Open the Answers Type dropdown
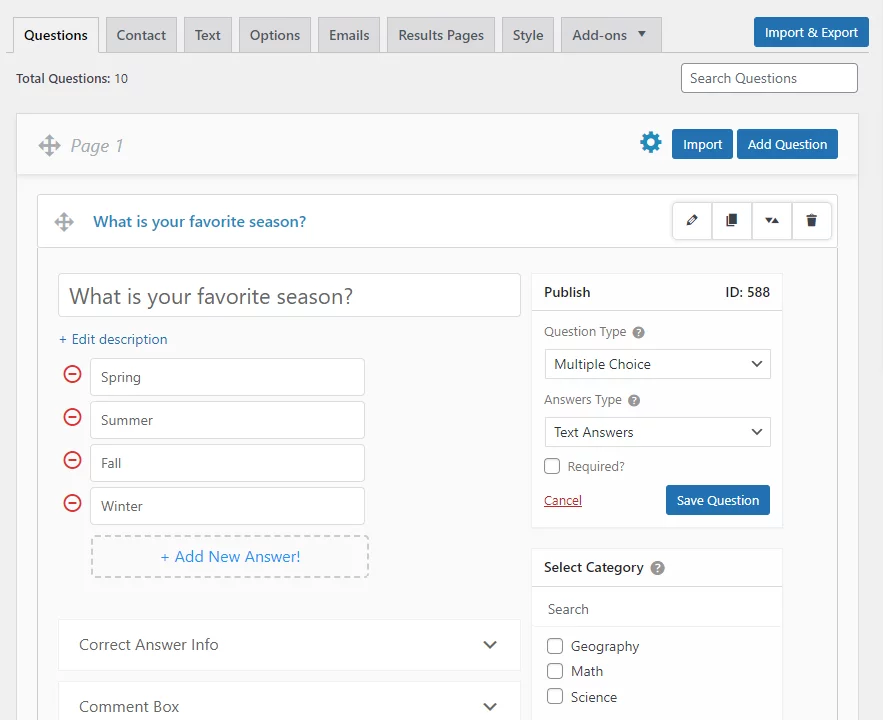This screenshot has height=720, width=883. pos(657,432)
